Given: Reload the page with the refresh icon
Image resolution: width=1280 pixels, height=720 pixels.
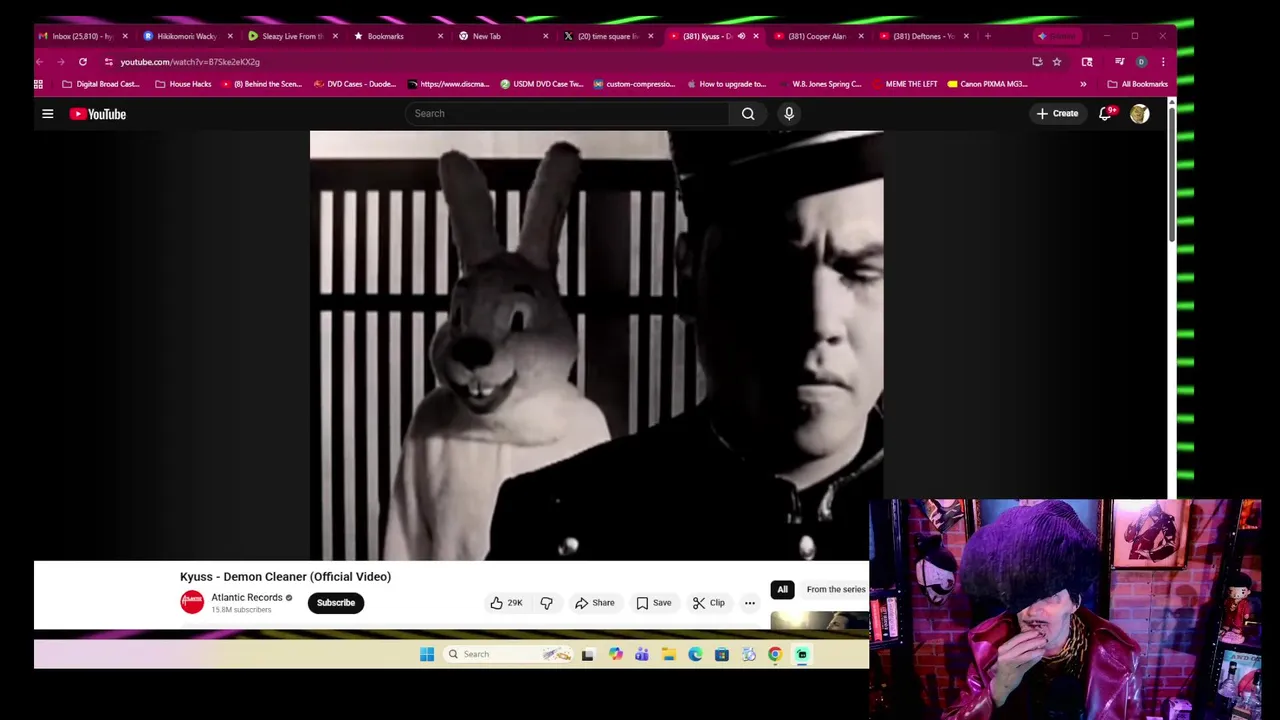Looking at the screenshot, I should click(x=83, y=62).
